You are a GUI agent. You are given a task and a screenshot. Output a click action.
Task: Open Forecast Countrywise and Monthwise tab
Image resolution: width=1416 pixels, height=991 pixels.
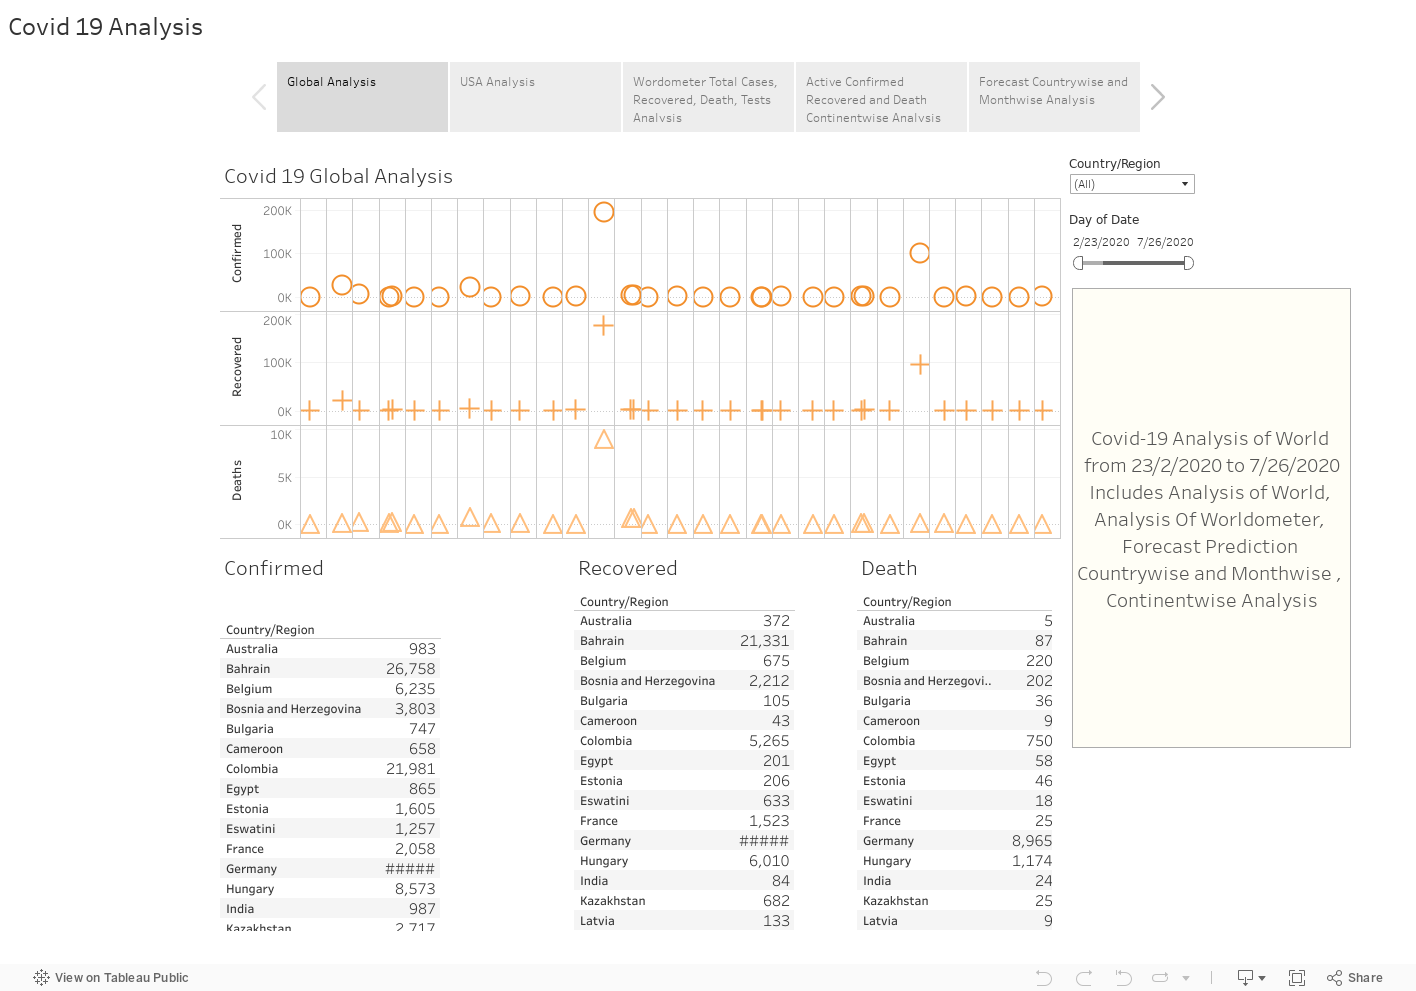tap(1054, 97)
